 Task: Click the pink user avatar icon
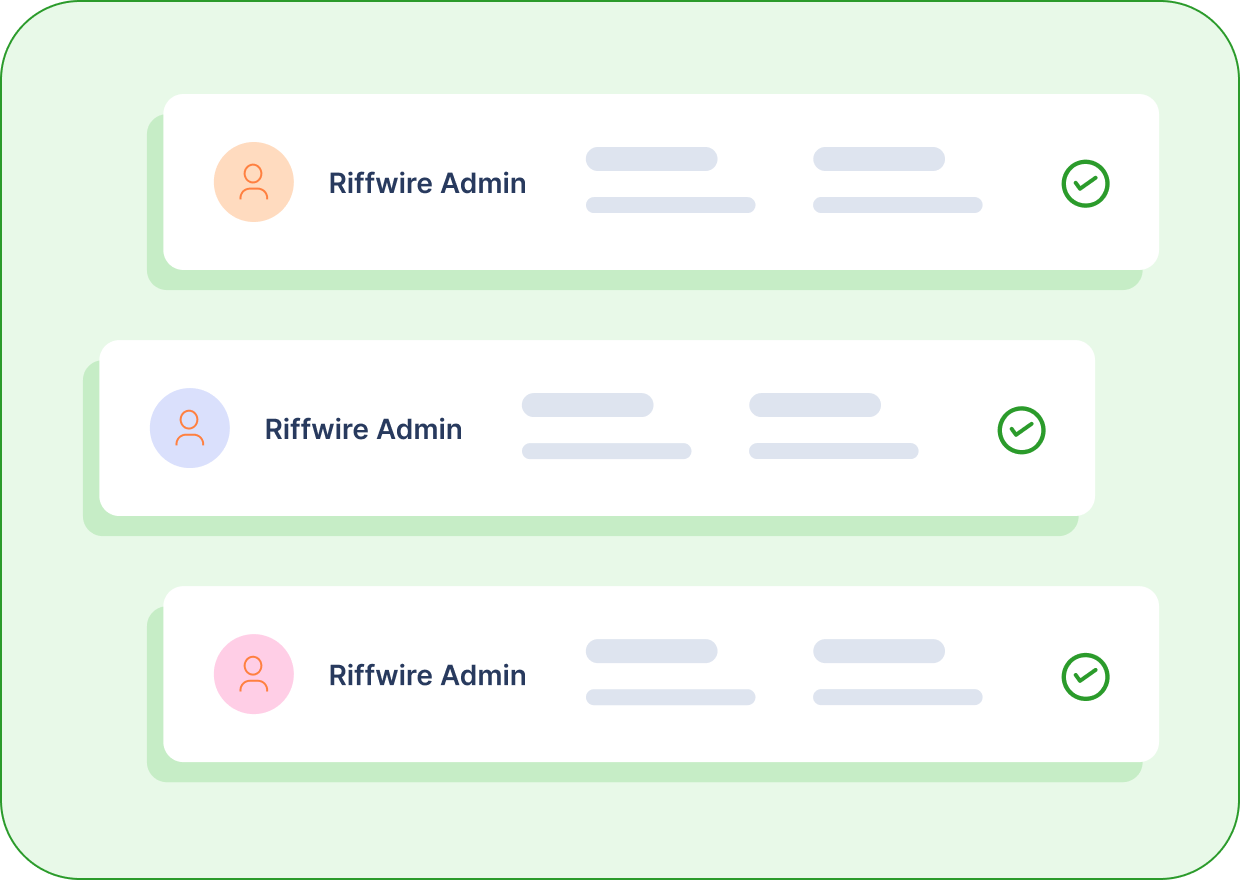[254, 674]
